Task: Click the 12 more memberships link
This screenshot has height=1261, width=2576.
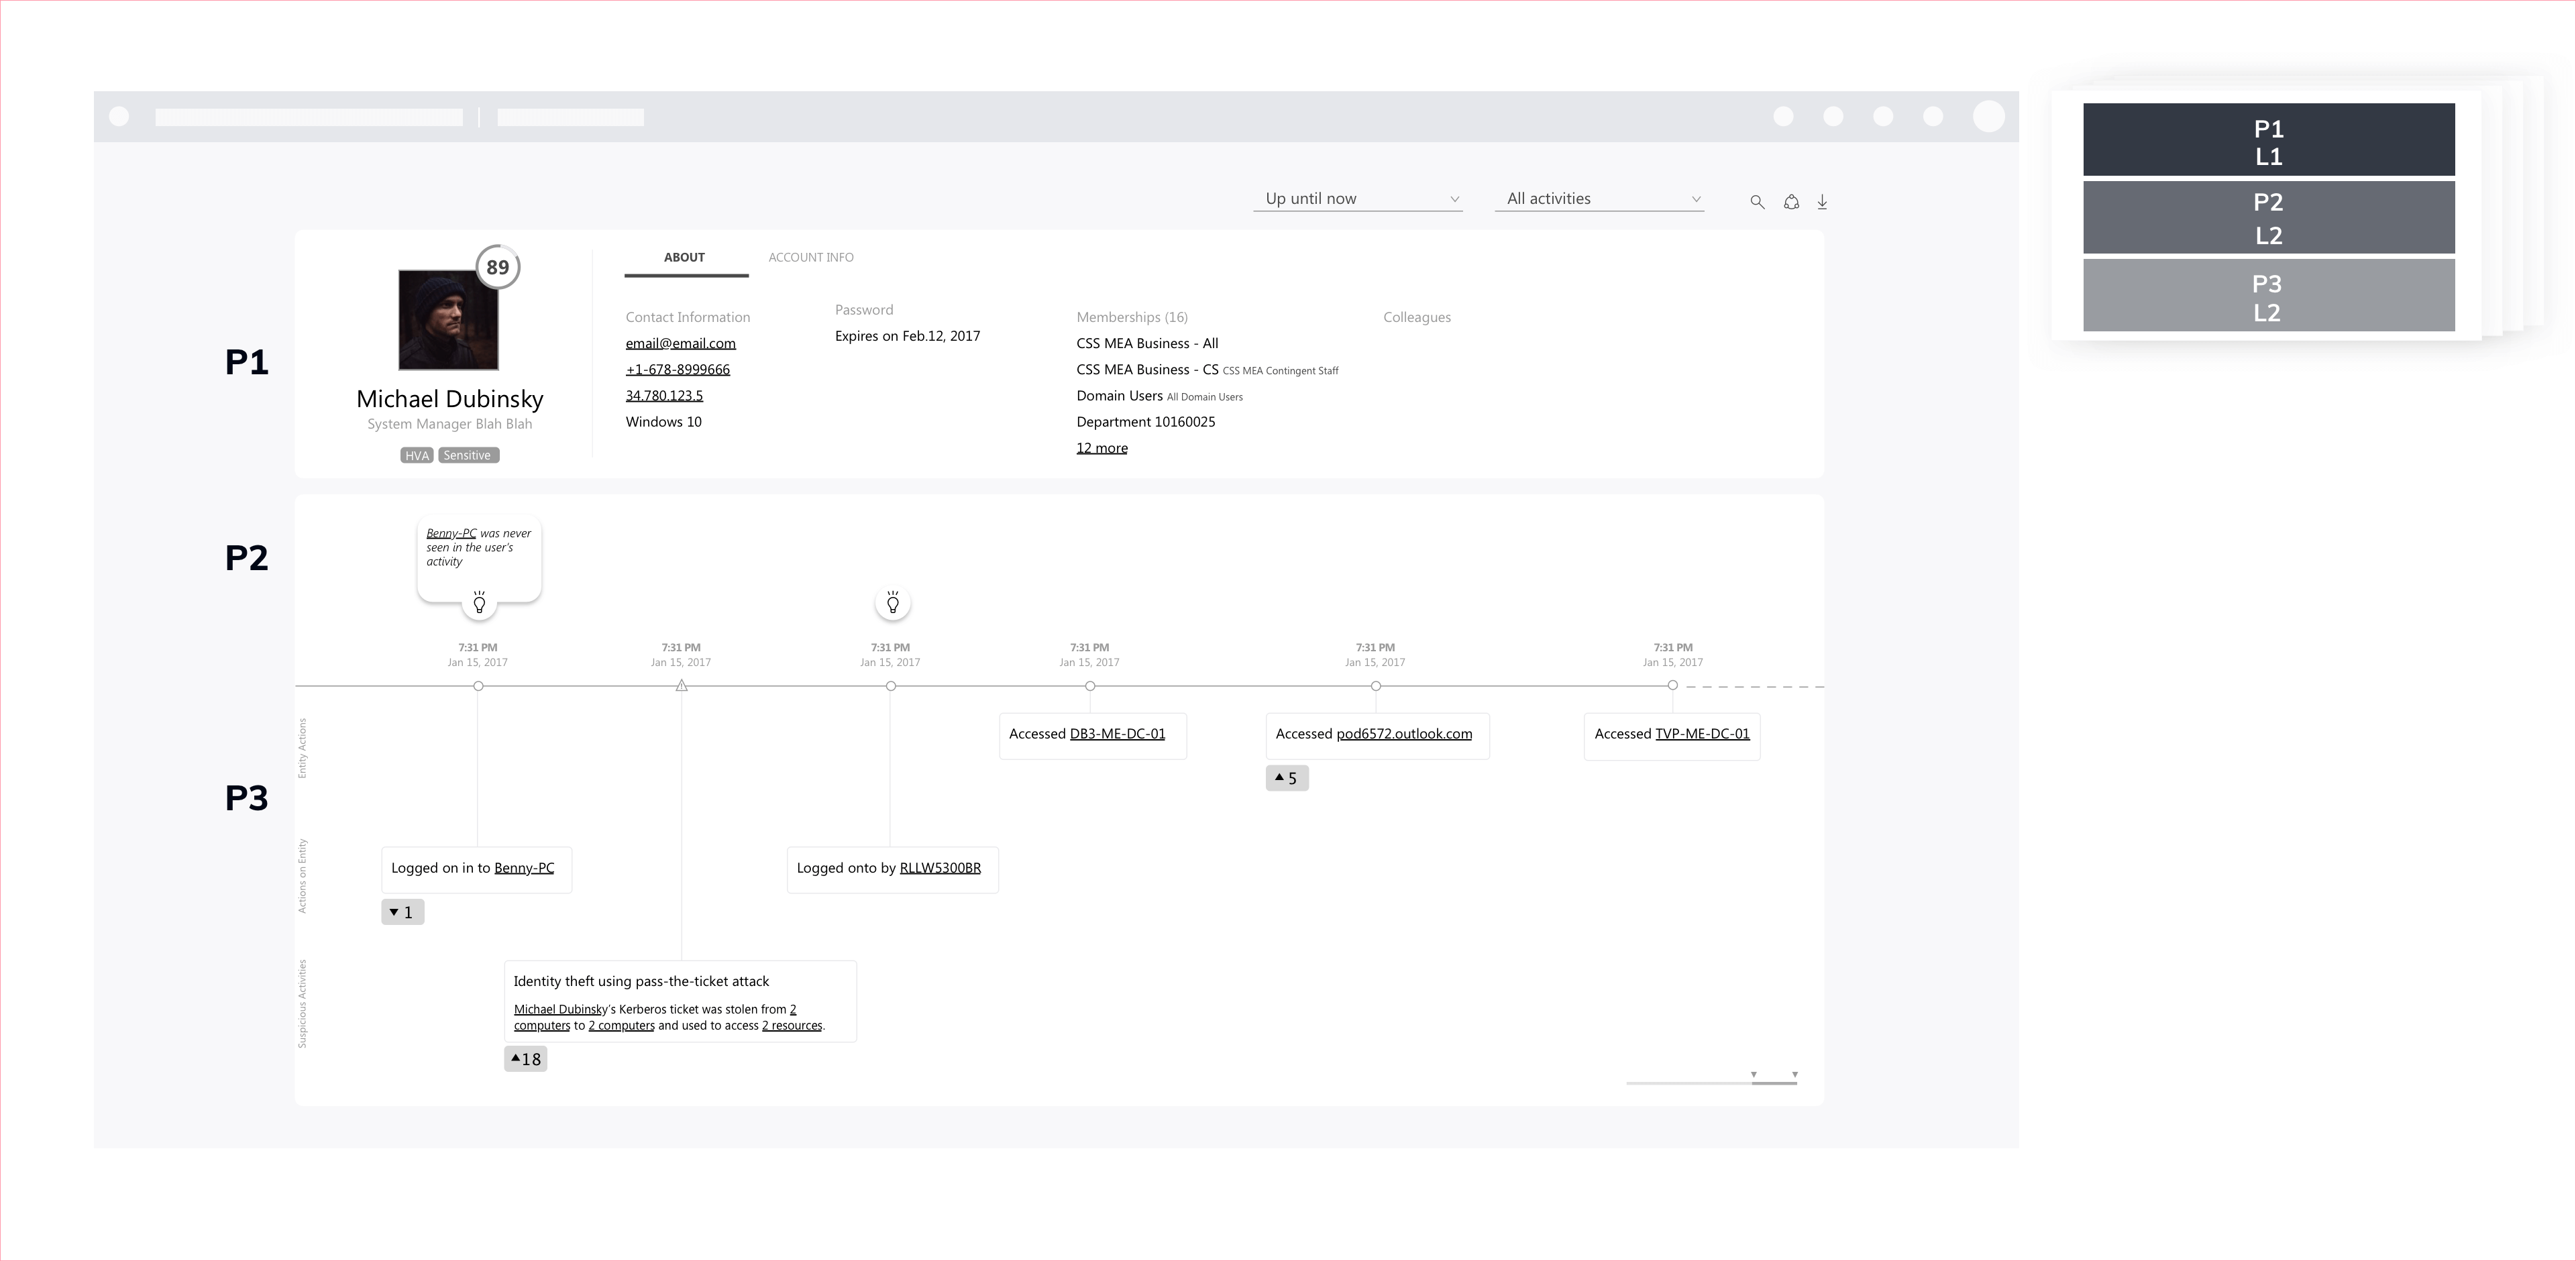Action: [1101, 447]
